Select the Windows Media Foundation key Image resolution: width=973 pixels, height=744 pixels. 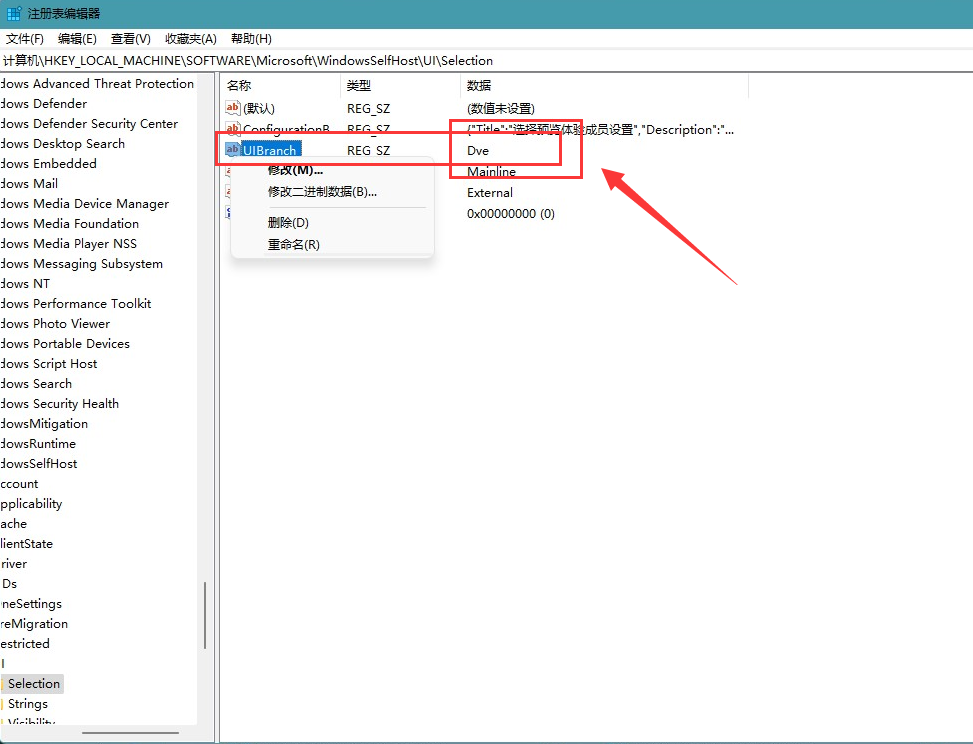point(70,223)
